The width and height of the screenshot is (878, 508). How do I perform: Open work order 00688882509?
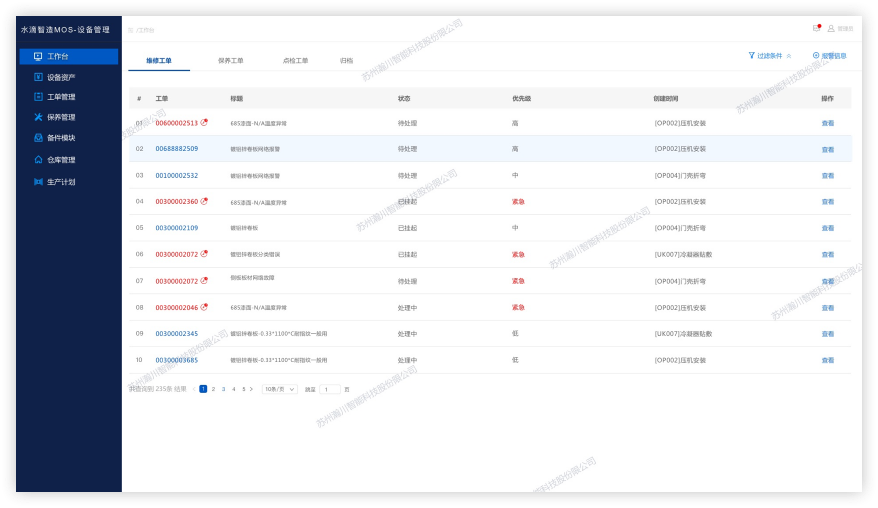177,149
